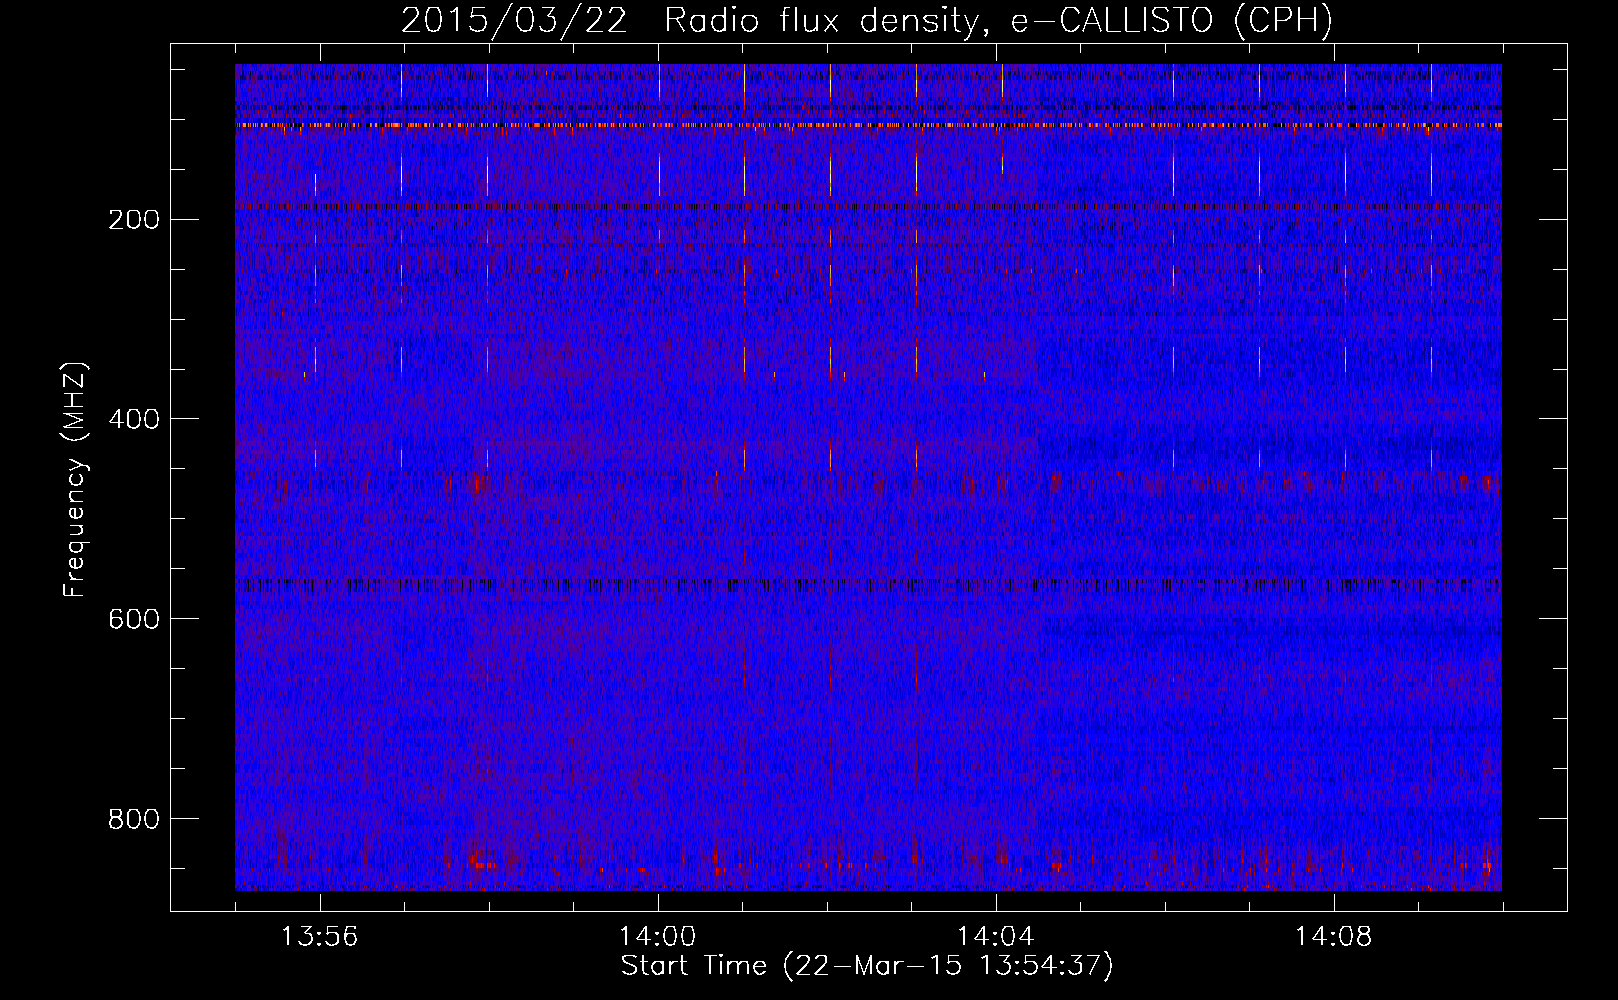The image size is (1618, 1000).
Task: Click the "14:00" time tick label
Action: point(657,937)
